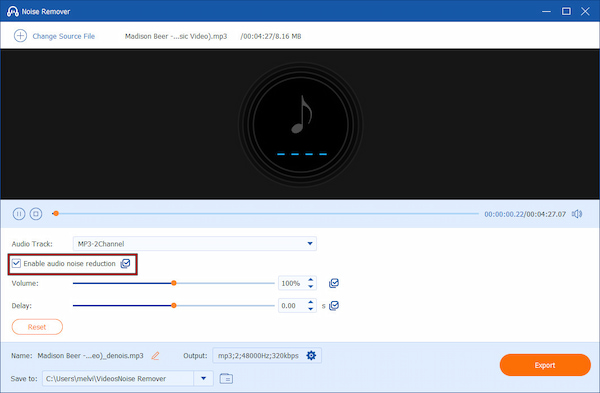
Task: Click the Change Source File plus icon
Action: 20,36
